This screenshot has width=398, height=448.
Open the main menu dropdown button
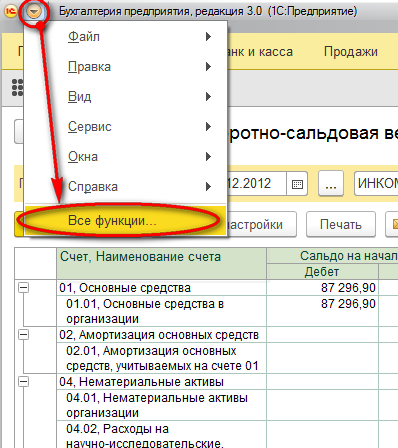click(34, 12)
